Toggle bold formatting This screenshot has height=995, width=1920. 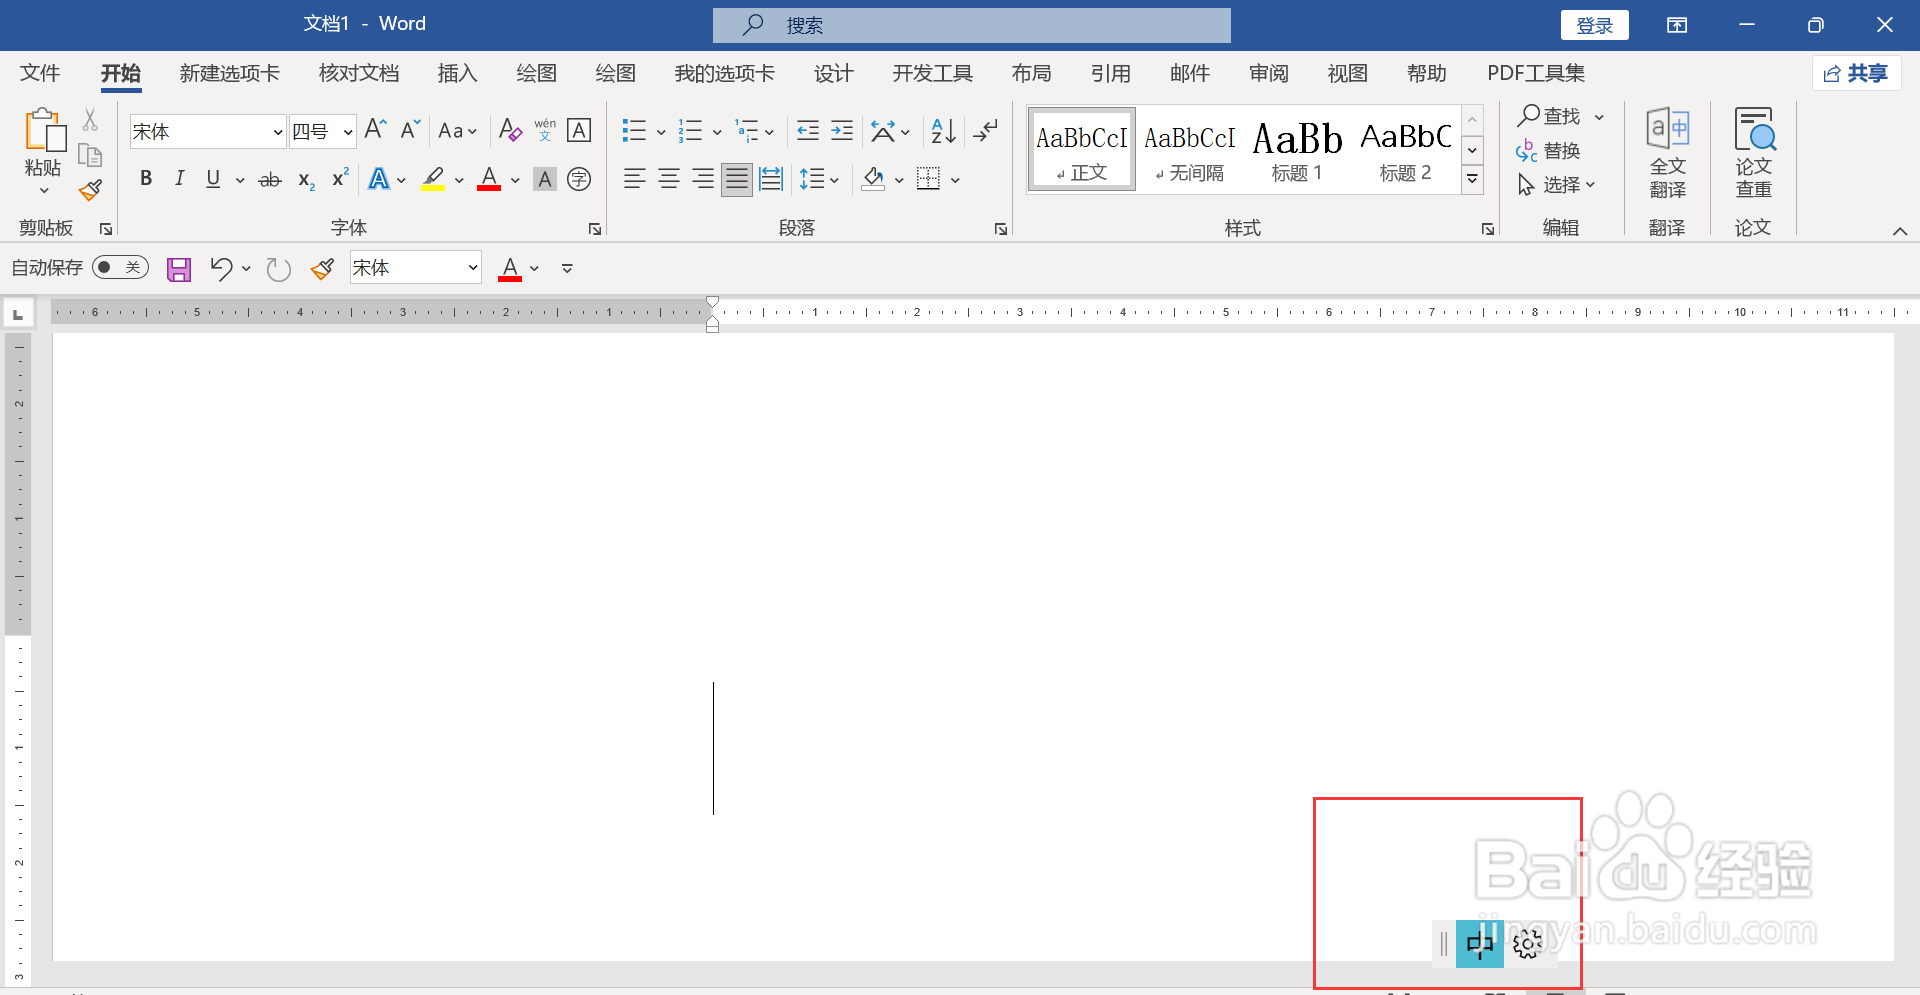click(x=146, y=179)
